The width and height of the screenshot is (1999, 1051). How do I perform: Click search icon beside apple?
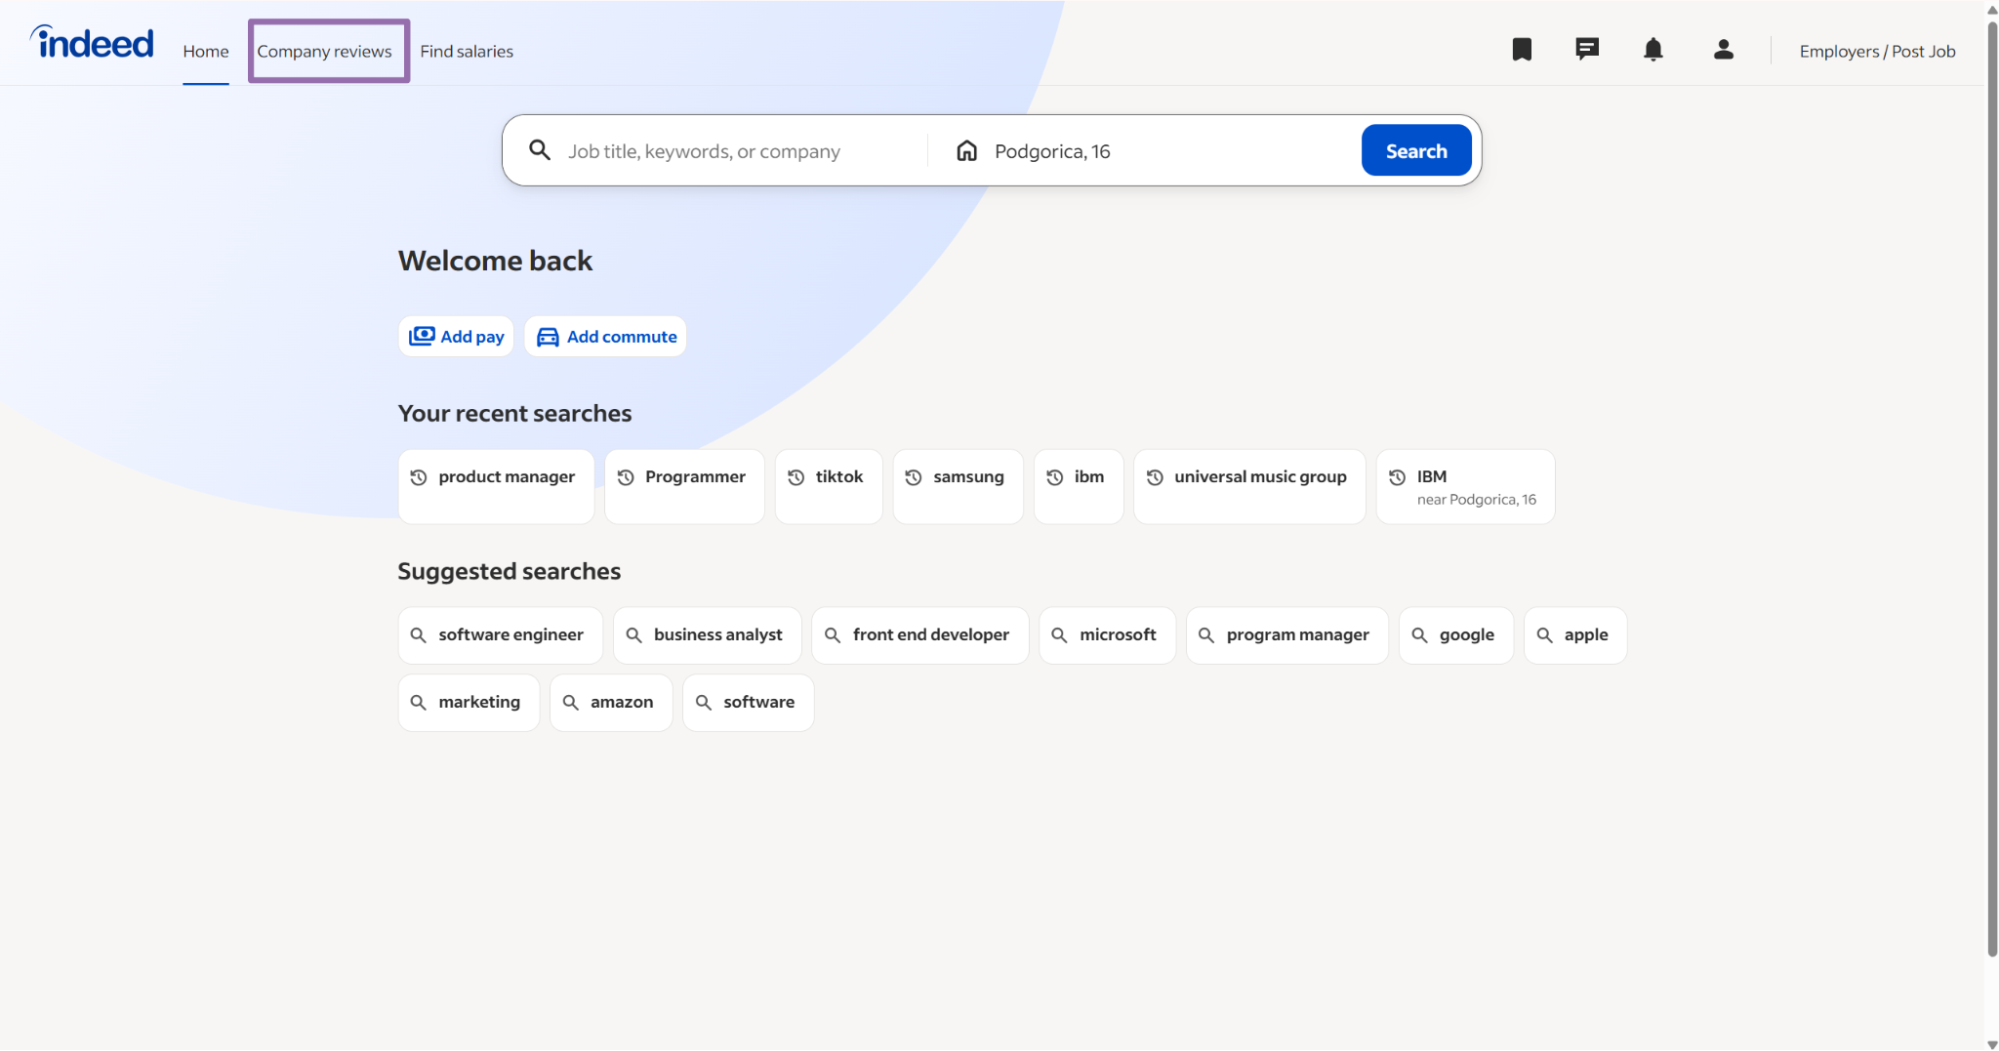[x=1544, y=635]
